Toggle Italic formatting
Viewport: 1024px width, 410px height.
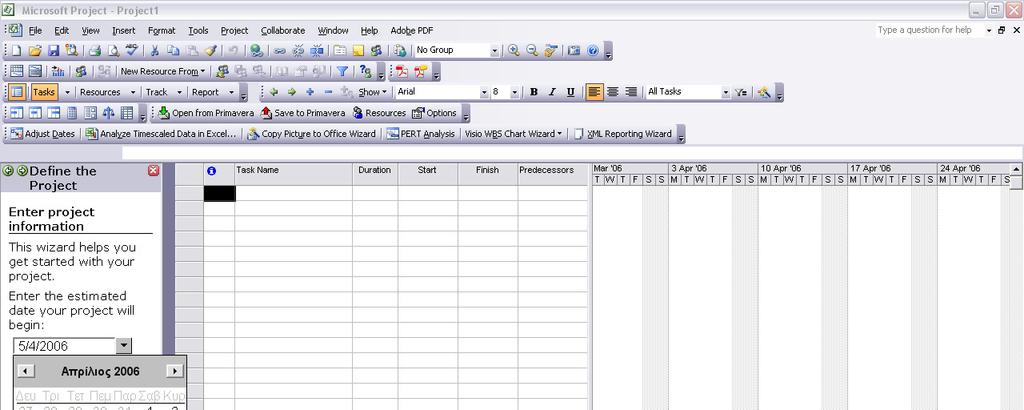pos(552,92)
